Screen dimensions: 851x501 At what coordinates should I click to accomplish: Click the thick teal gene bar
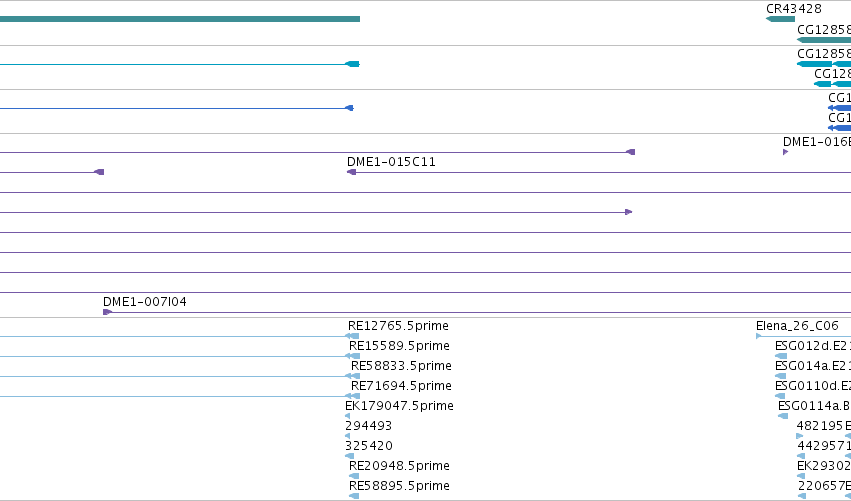pos(180,19)
